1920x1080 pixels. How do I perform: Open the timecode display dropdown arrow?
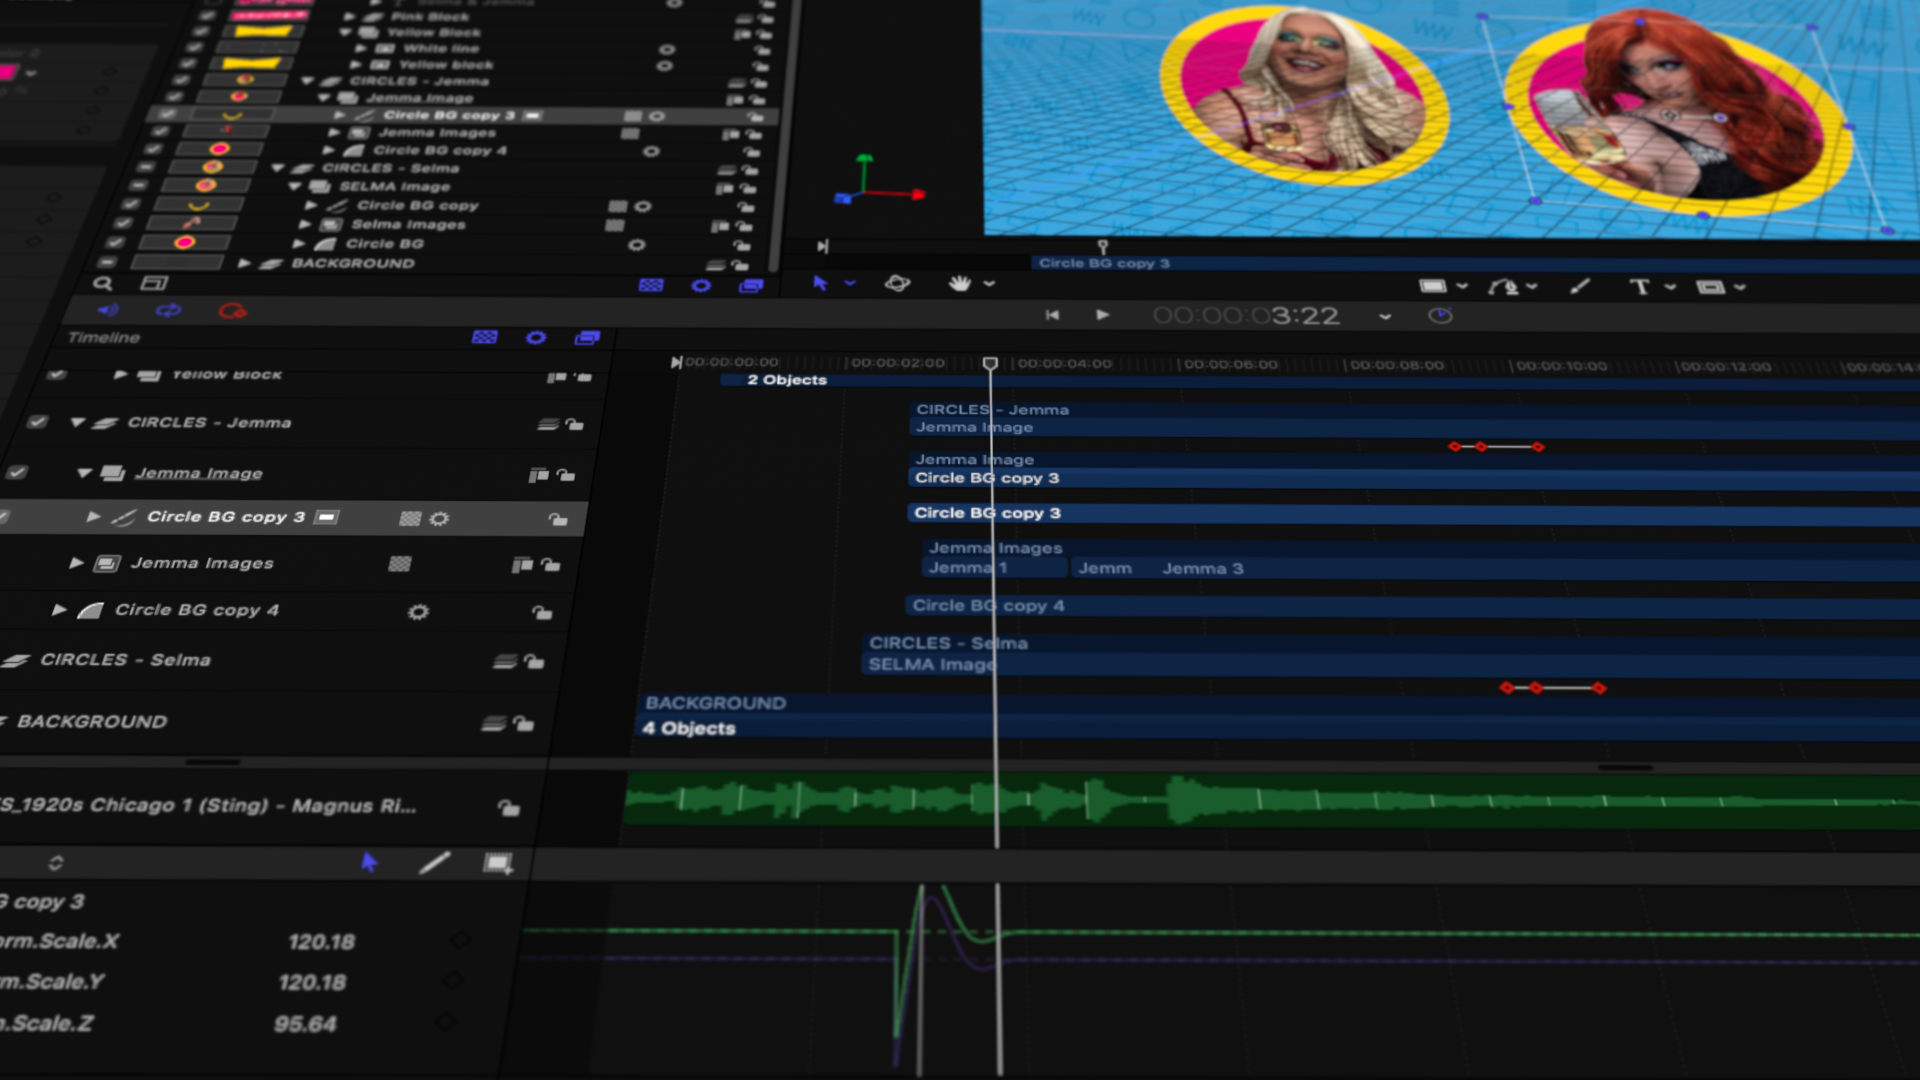point(1385,317)
